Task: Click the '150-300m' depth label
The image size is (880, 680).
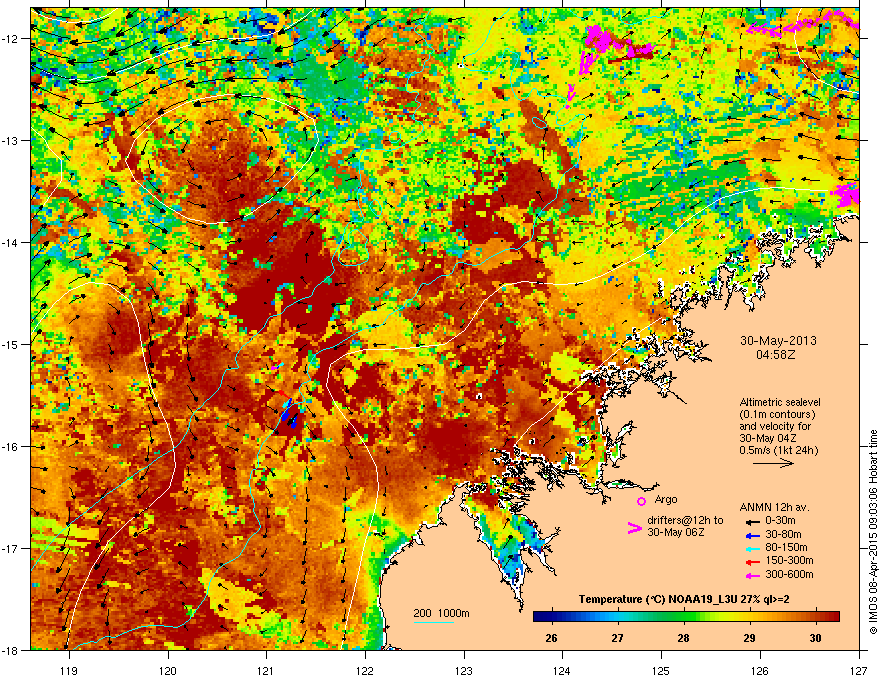Action: 789,560
